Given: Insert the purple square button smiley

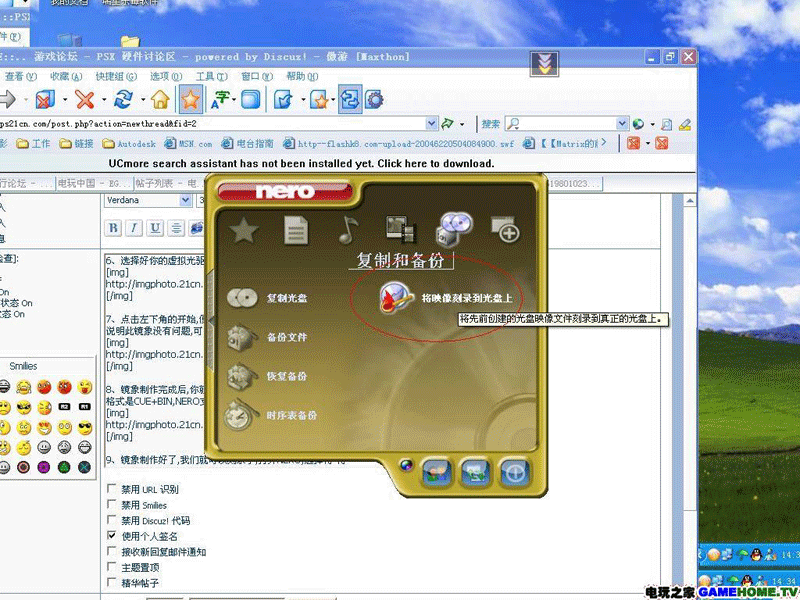Looking at the screenshot, I should point(44,467).
